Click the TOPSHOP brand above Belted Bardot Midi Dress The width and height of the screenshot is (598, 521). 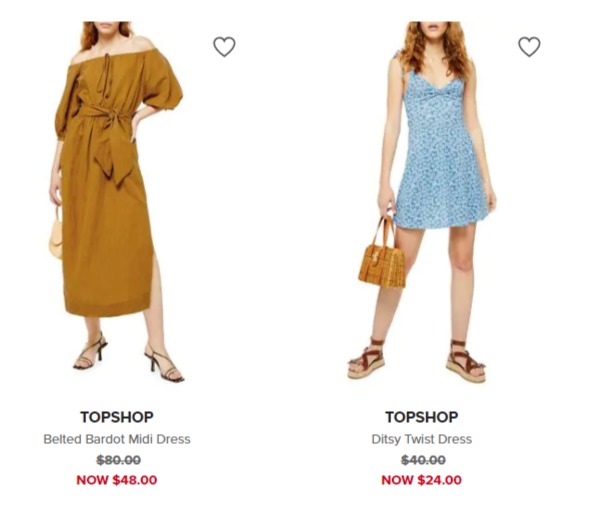pyautogui.click(x=117, y=417)
